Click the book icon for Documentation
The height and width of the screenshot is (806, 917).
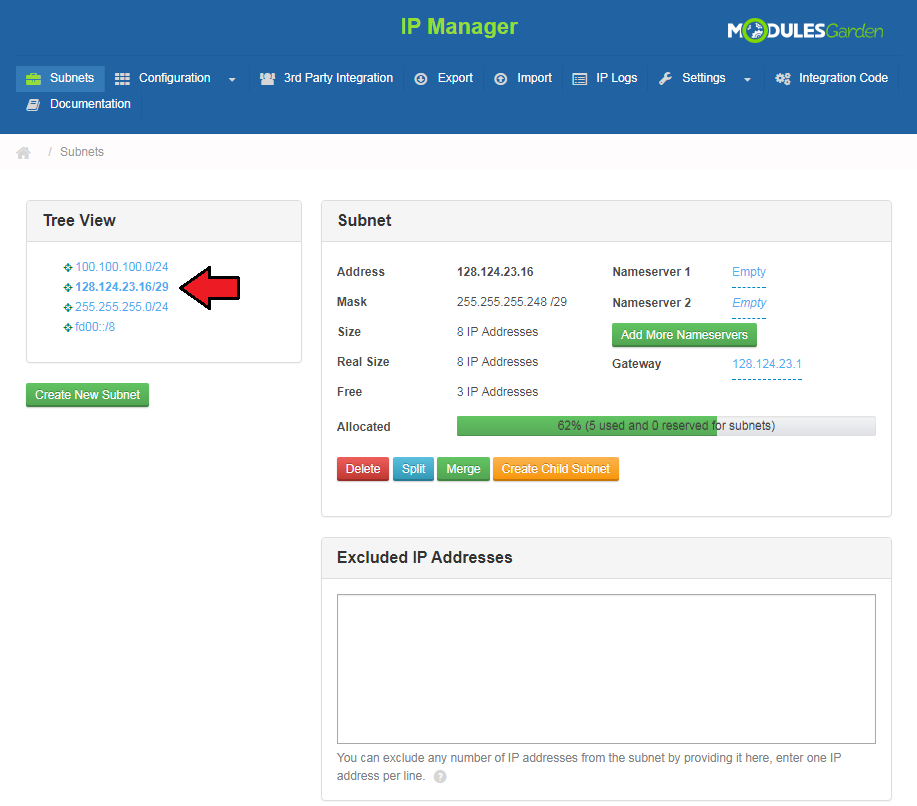point(33,105)
